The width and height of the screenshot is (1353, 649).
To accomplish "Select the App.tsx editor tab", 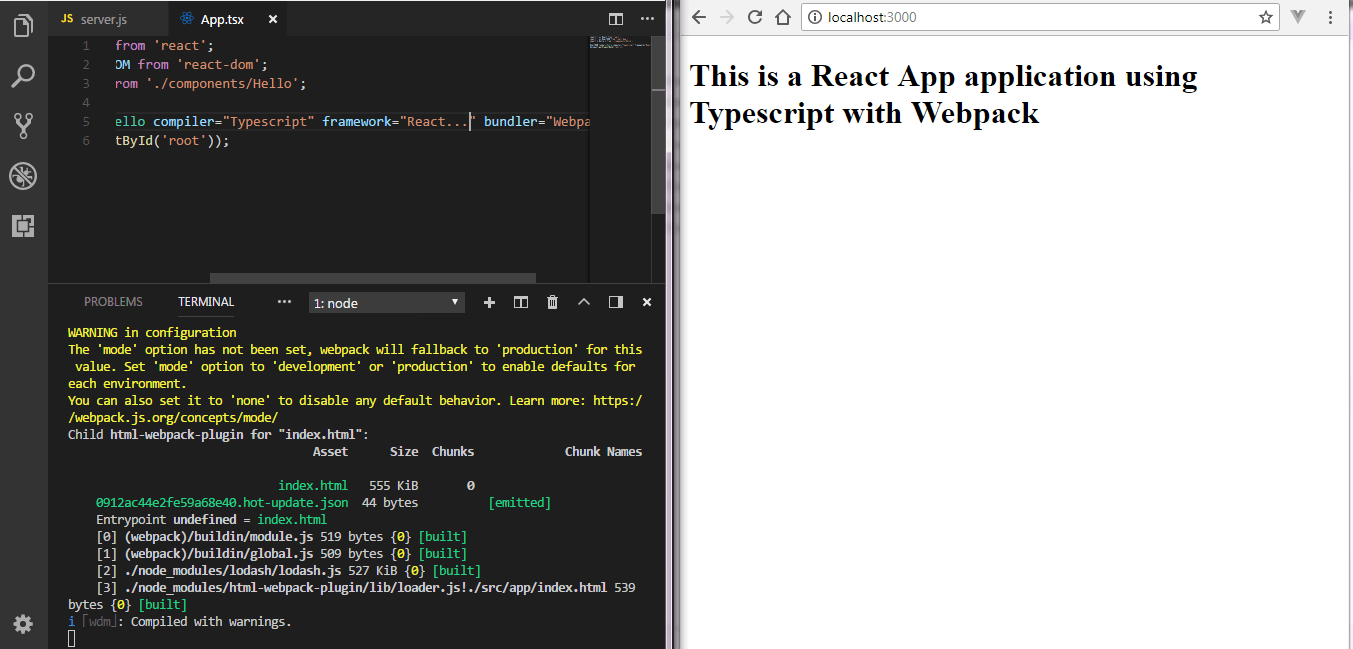I will click(x=222, y=19).
